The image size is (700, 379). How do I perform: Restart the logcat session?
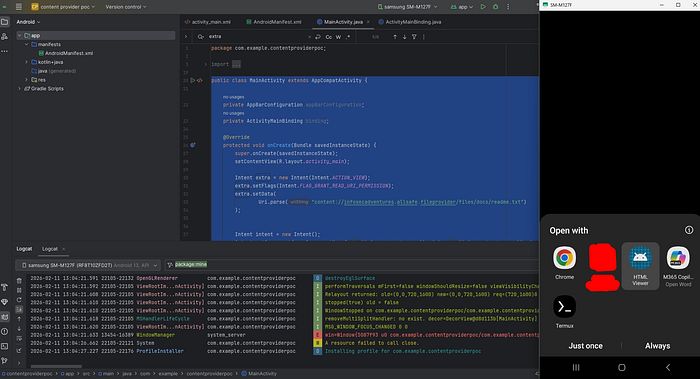coord(19,300)
